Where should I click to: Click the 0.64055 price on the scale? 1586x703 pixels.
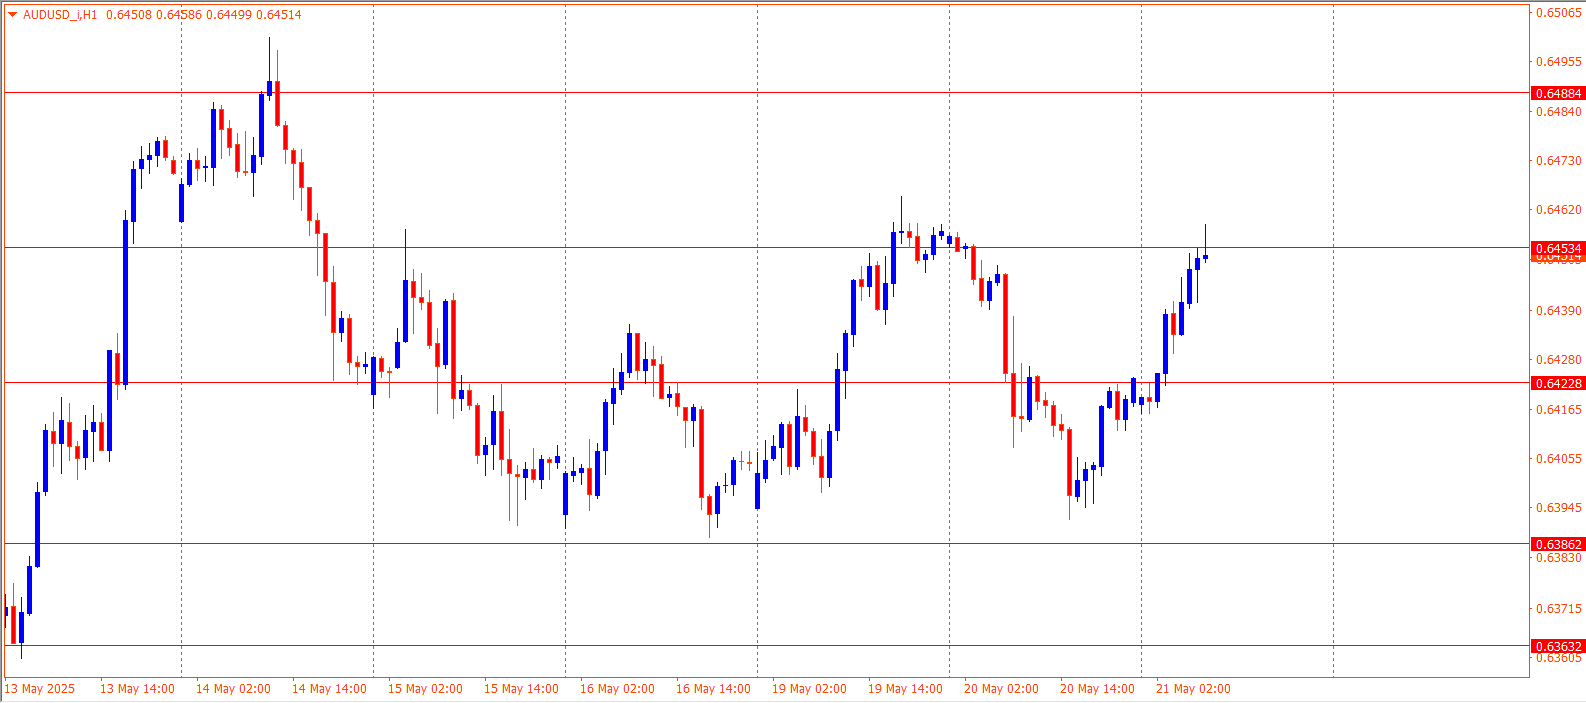(x=1559, y=459)
